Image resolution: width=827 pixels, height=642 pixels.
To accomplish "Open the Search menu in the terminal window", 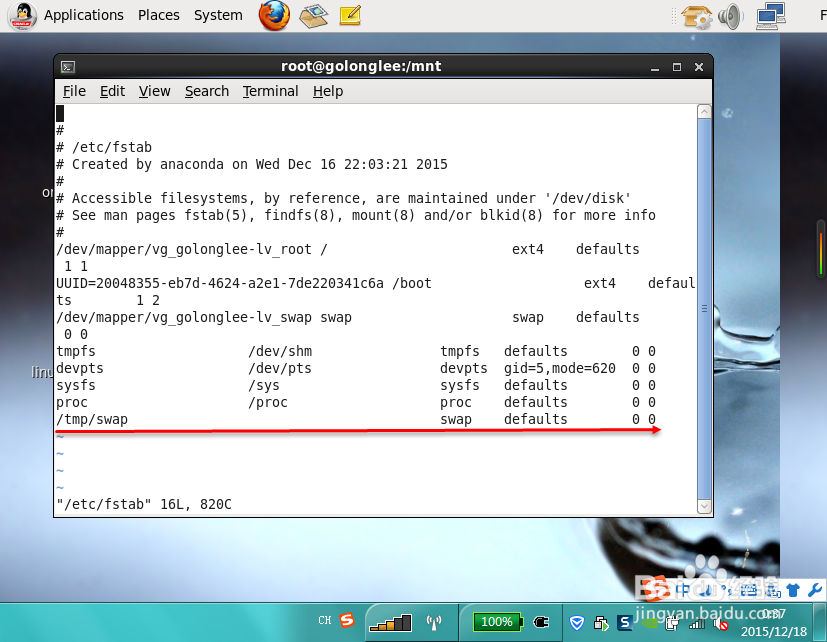I will pos(206,91).
